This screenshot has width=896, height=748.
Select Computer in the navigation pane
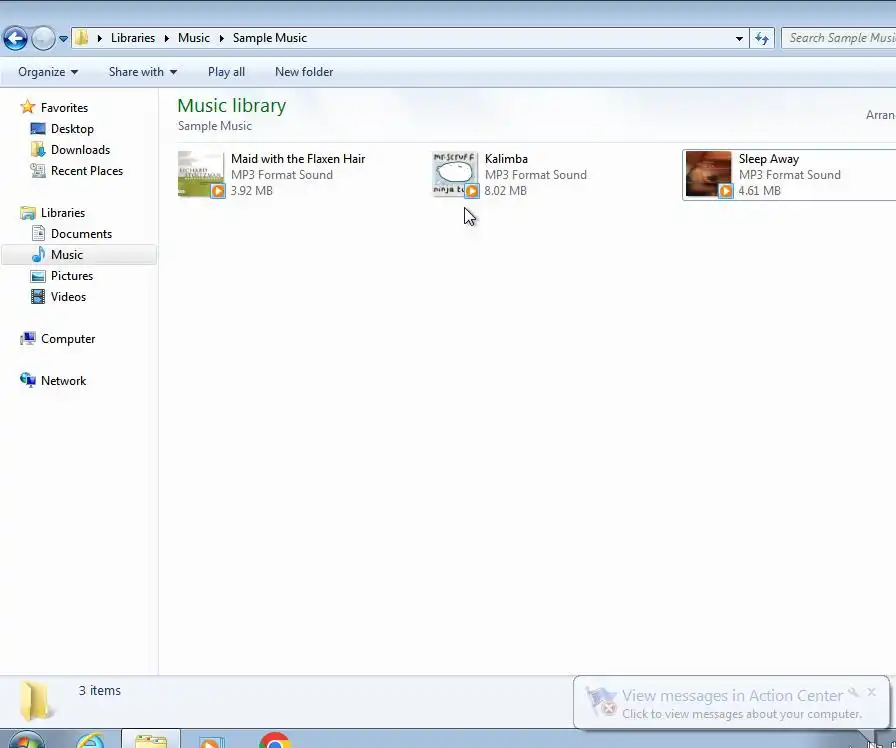pyautogui.click(x=68, y=339)
